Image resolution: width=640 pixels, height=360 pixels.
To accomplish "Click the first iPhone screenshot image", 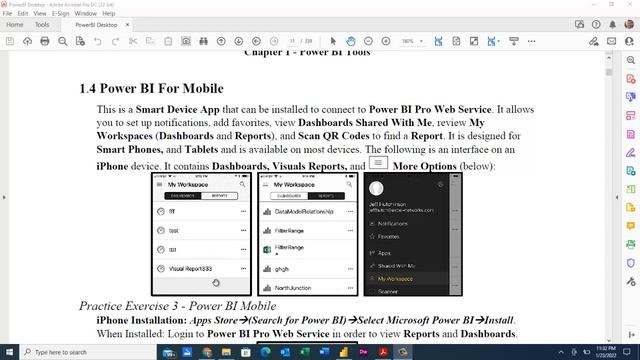I will click(x=201, y=234).
